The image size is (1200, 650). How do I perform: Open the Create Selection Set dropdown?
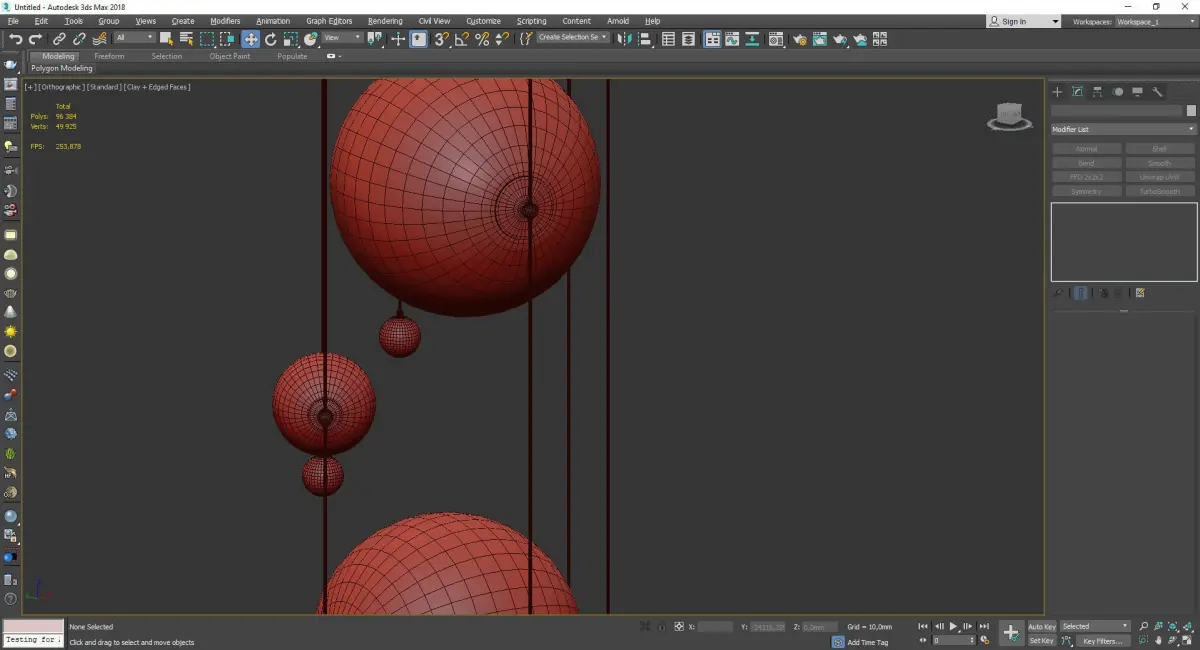[x=573, y=37]
